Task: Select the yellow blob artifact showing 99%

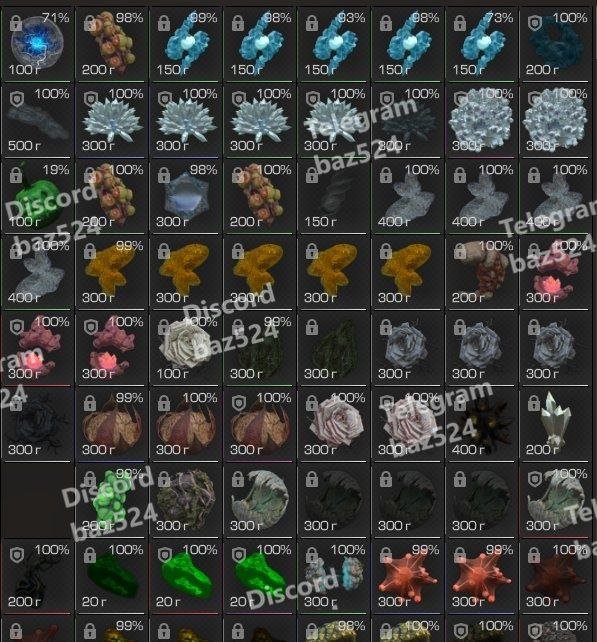Action: coord(112,271)
